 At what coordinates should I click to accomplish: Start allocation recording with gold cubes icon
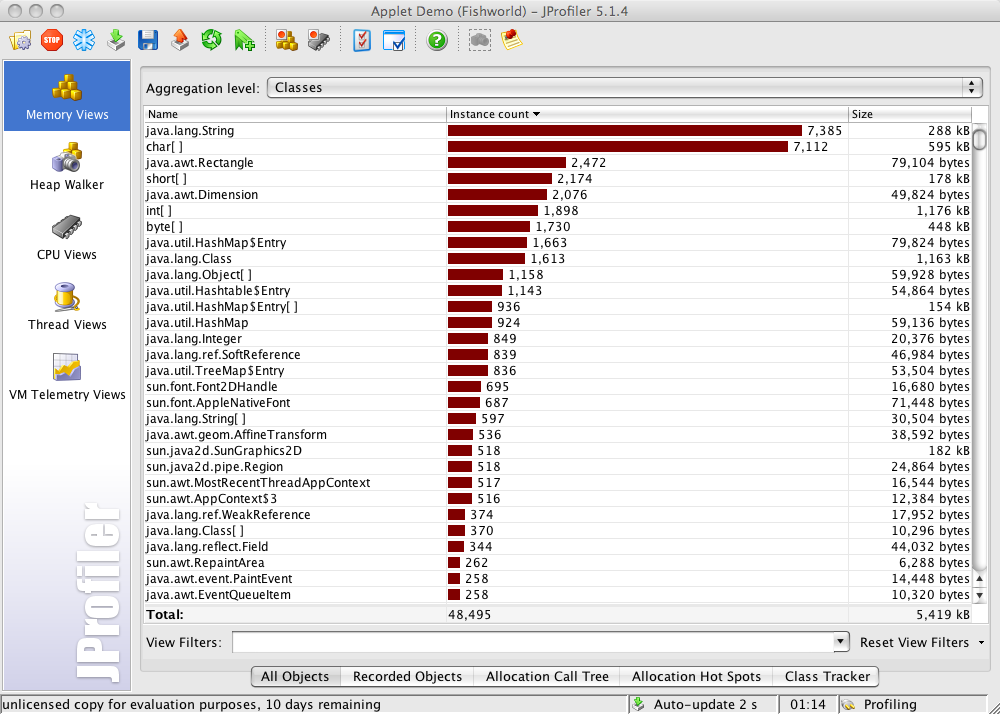click(286, 41)
